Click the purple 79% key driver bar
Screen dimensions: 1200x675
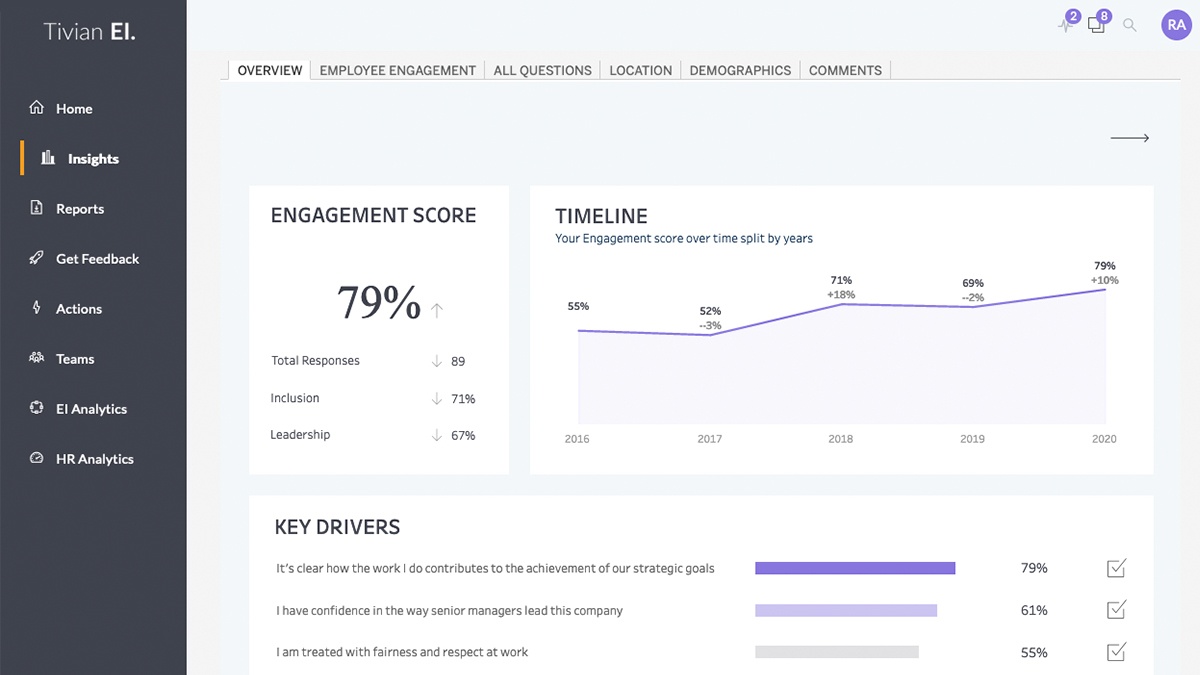coord(855,568)
